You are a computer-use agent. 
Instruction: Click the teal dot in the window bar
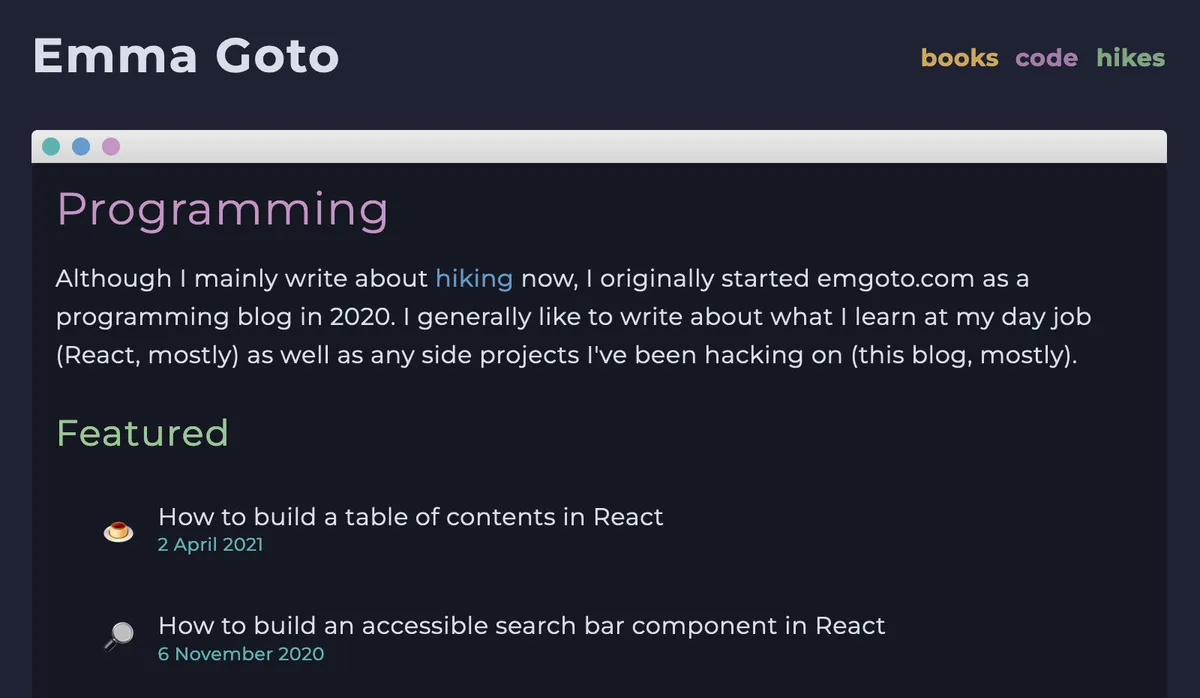pyautogui.click(x=51, y=147)
